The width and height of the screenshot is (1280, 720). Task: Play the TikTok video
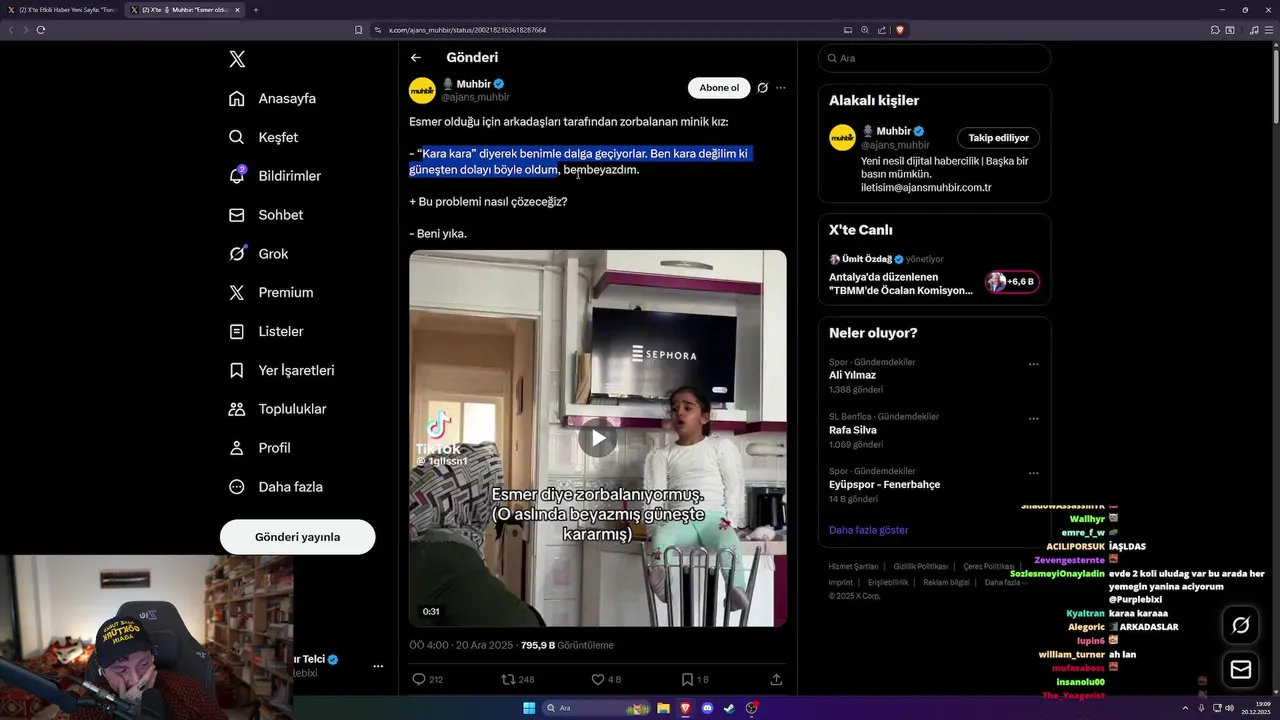pos(597,438)
